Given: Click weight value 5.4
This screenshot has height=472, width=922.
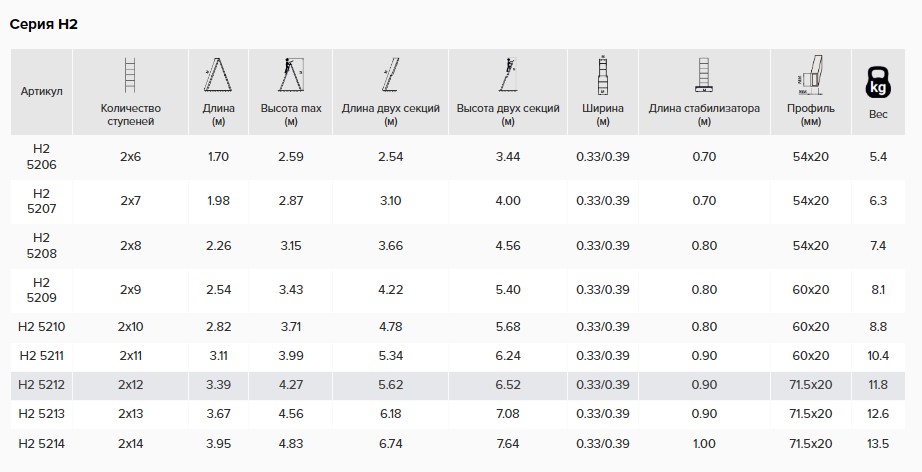Looking at the screenshot, I should [878, 157].
